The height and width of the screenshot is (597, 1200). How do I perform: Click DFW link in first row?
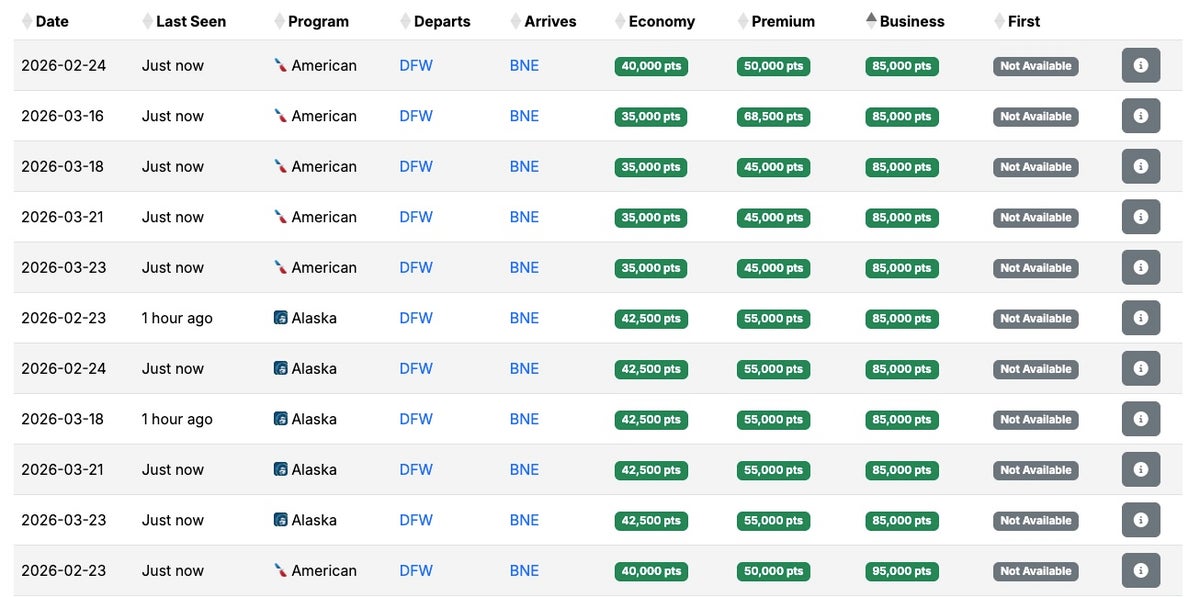(x=416, y=66)
